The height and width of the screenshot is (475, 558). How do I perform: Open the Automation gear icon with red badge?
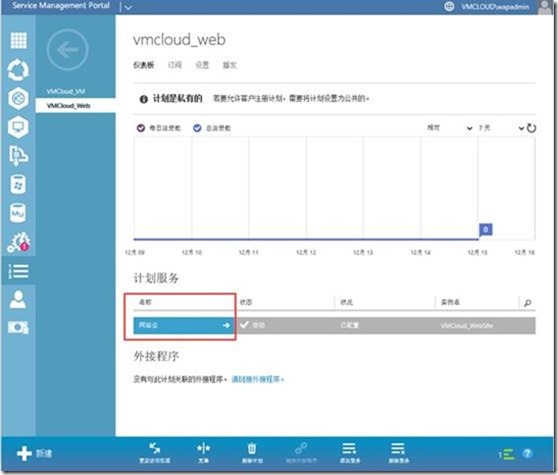(x=19, y=242)
